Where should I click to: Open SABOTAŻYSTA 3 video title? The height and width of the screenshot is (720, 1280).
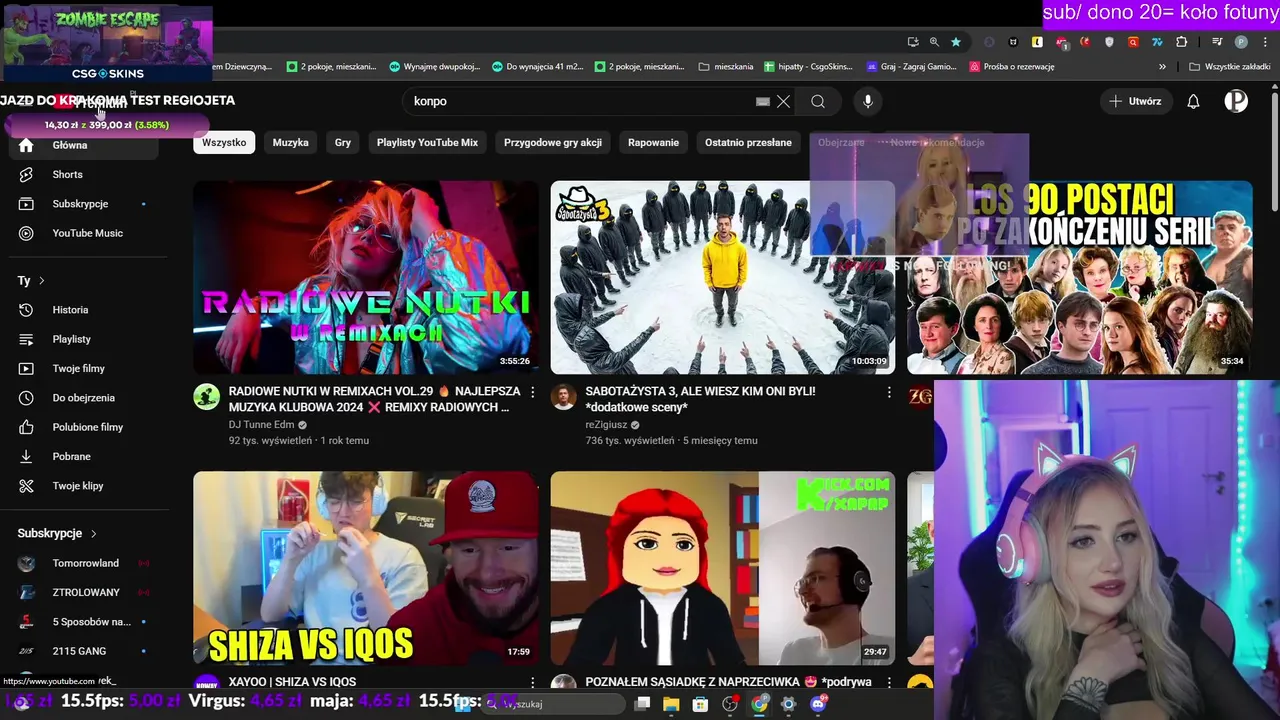click(700, 399)
